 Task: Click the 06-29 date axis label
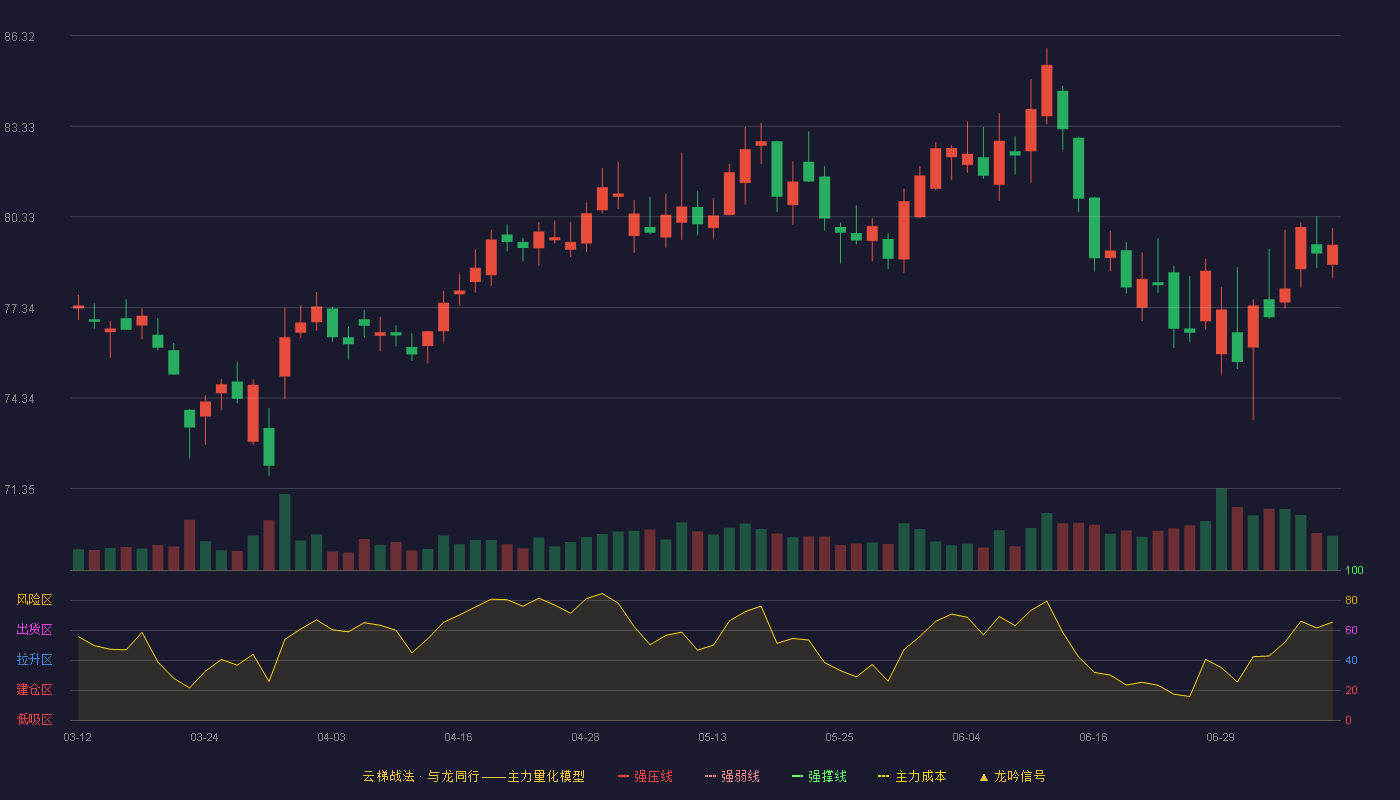click(1220, 737)
